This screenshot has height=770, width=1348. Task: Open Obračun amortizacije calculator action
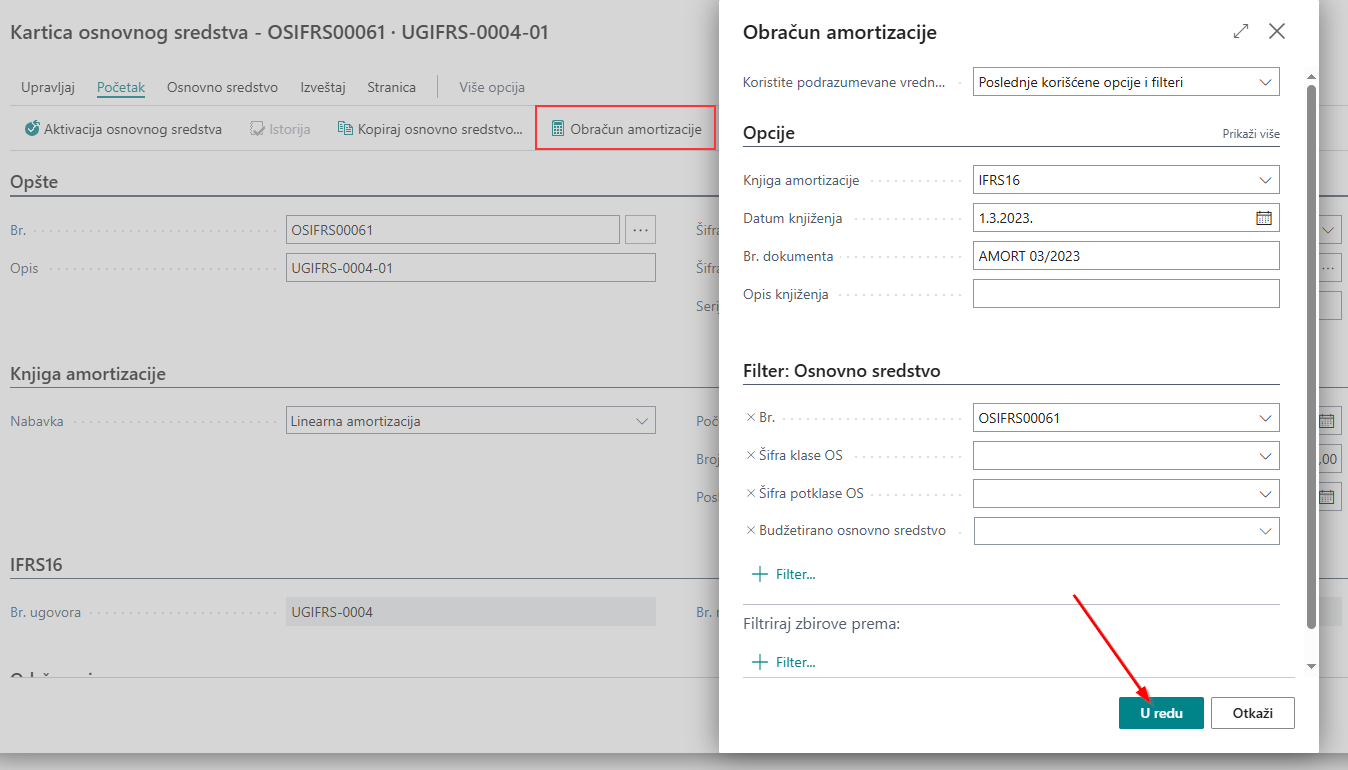tap(625, 129)
